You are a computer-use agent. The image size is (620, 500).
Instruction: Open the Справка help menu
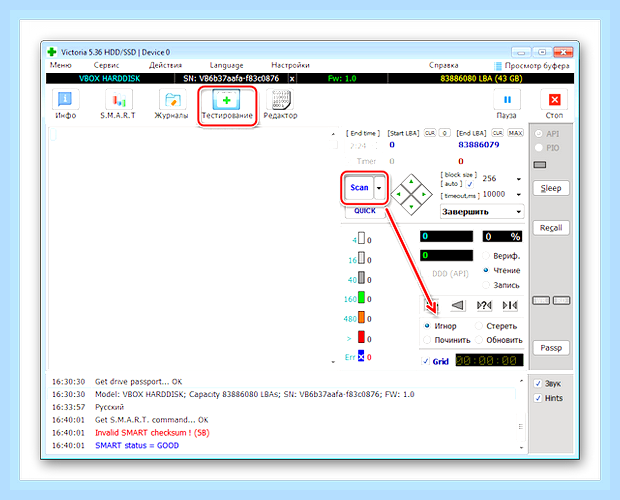[x=443, y=65]
